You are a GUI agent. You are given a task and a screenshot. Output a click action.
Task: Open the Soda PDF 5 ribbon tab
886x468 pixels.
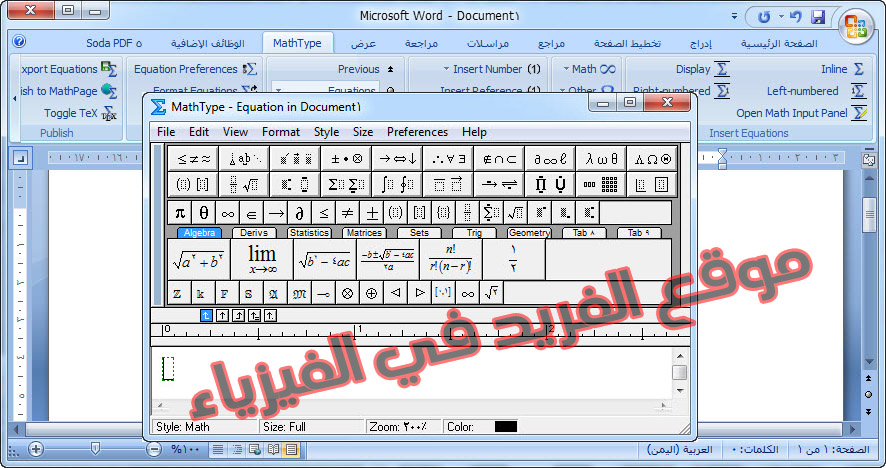click(114, 43)
